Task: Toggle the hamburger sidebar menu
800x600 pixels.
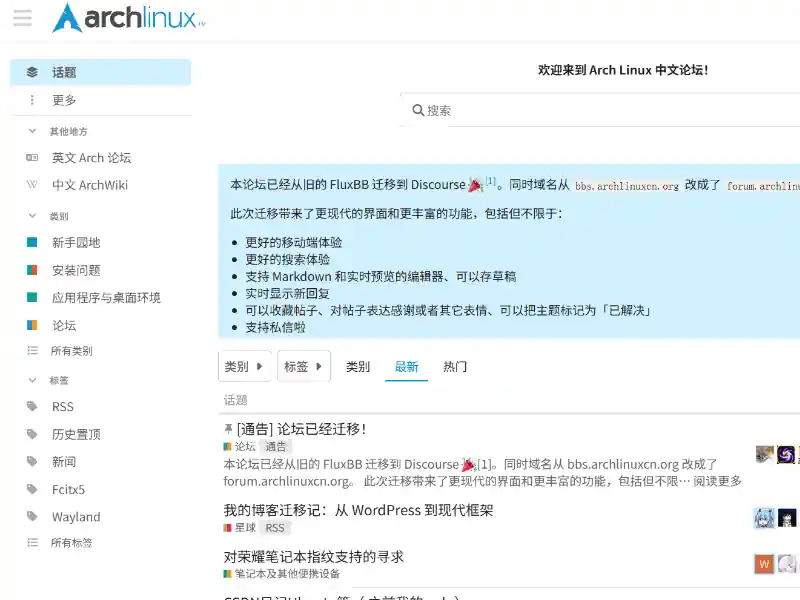Action: 22,18
